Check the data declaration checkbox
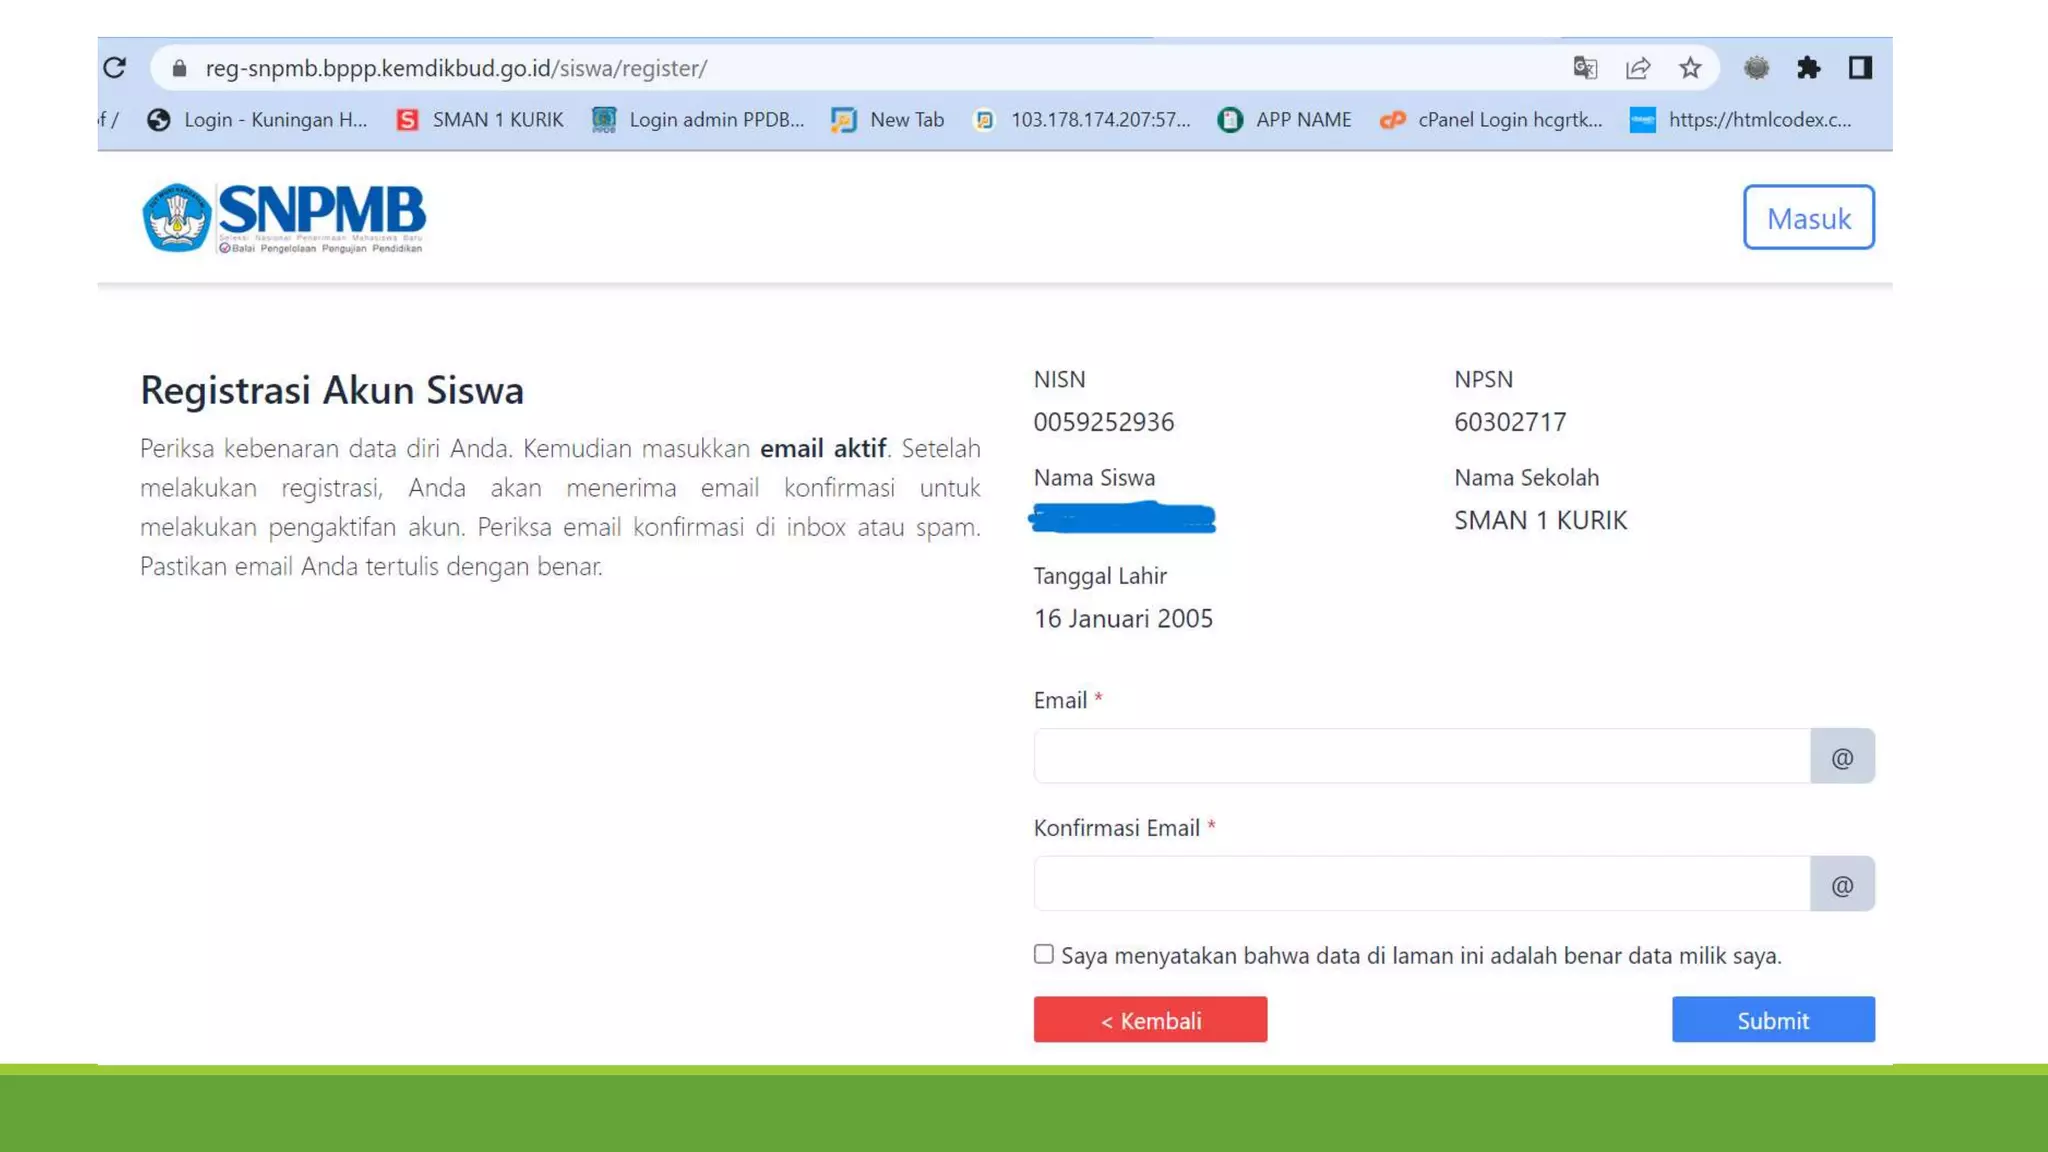This screenshot has height=1152, width=2048. click(x=1044, y=954)
